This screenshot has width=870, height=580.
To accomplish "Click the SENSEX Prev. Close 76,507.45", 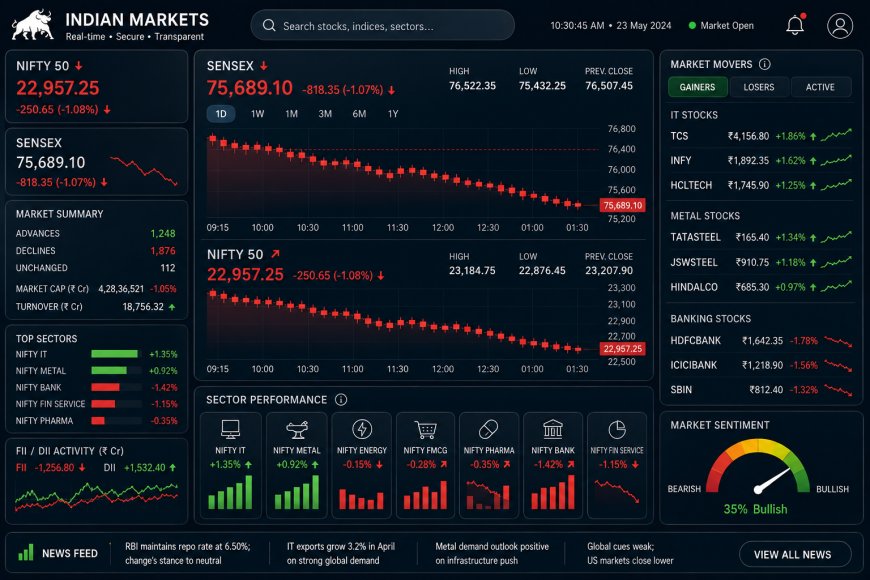I will pos(609,85).
